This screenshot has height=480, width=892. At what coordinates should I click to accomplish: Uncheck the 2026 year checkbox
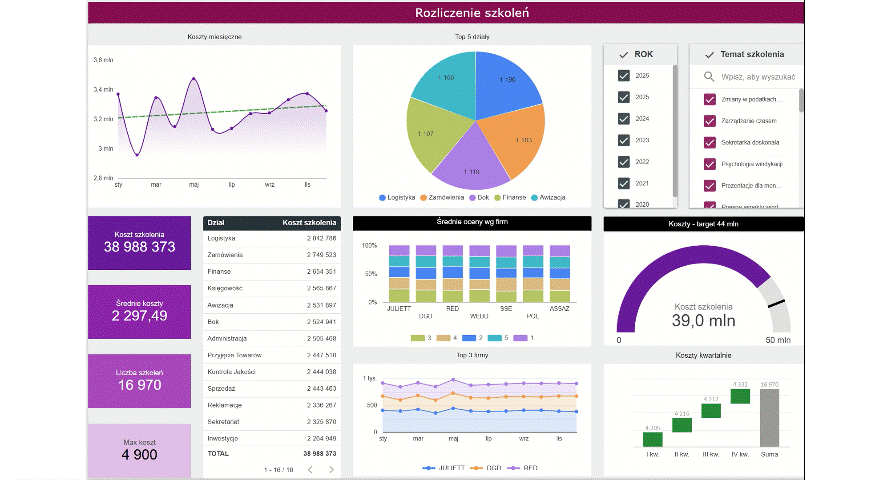point(624,76)
